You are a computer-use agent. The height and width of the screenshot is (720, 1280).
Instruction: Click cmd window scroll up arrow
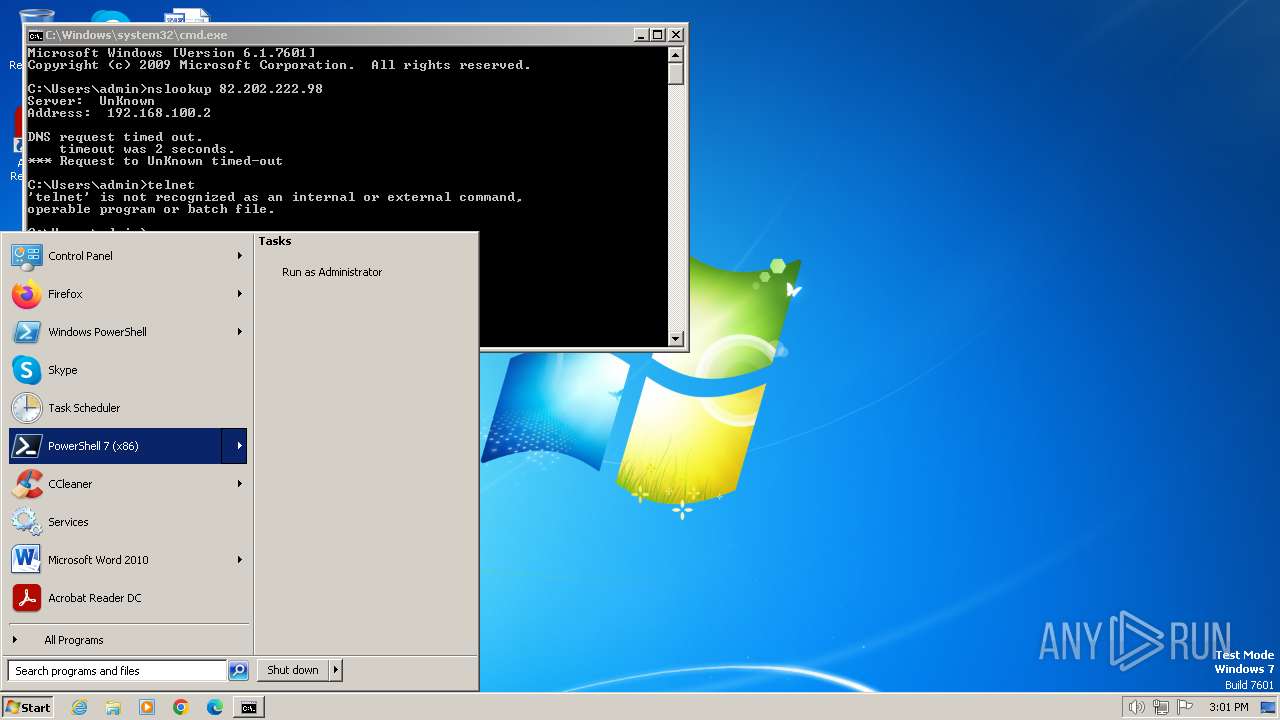(676, 55)
